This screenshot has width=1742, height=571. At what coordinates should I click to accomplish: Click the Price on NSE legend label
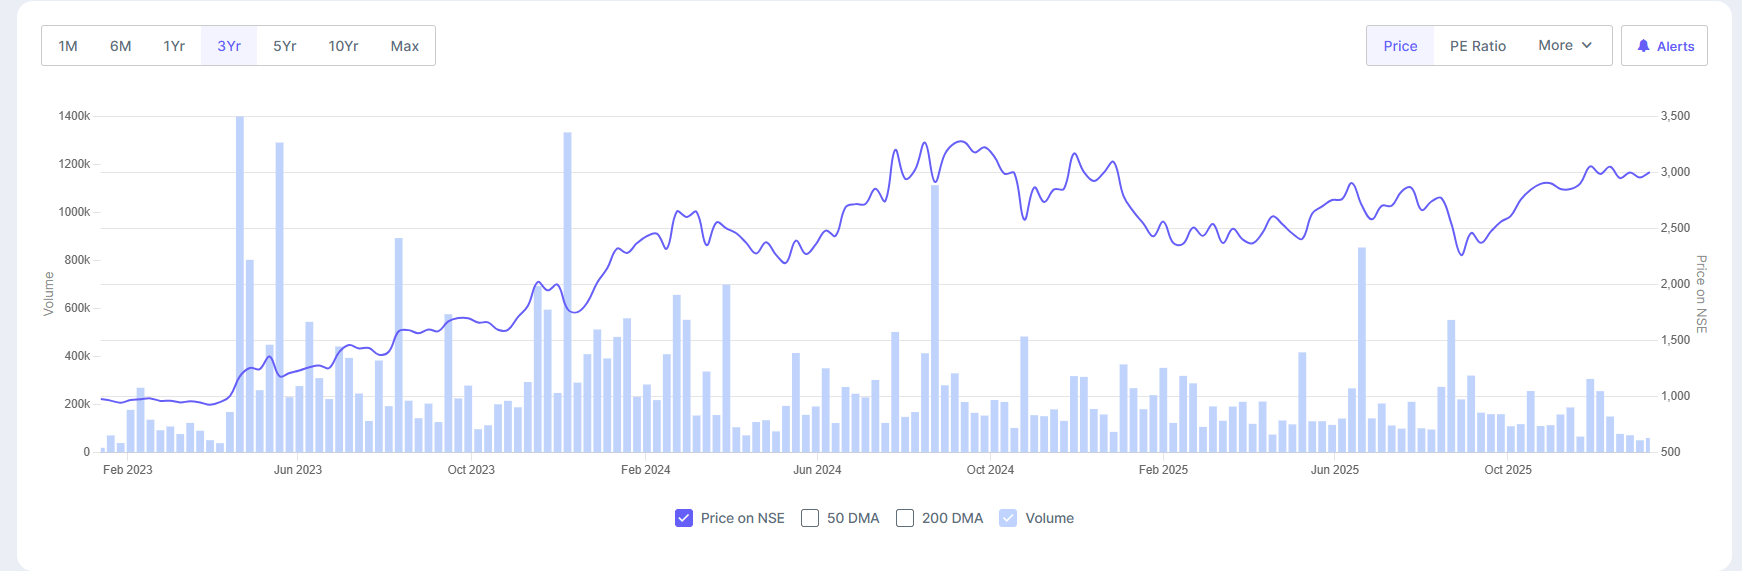click(x=742, y=518)
